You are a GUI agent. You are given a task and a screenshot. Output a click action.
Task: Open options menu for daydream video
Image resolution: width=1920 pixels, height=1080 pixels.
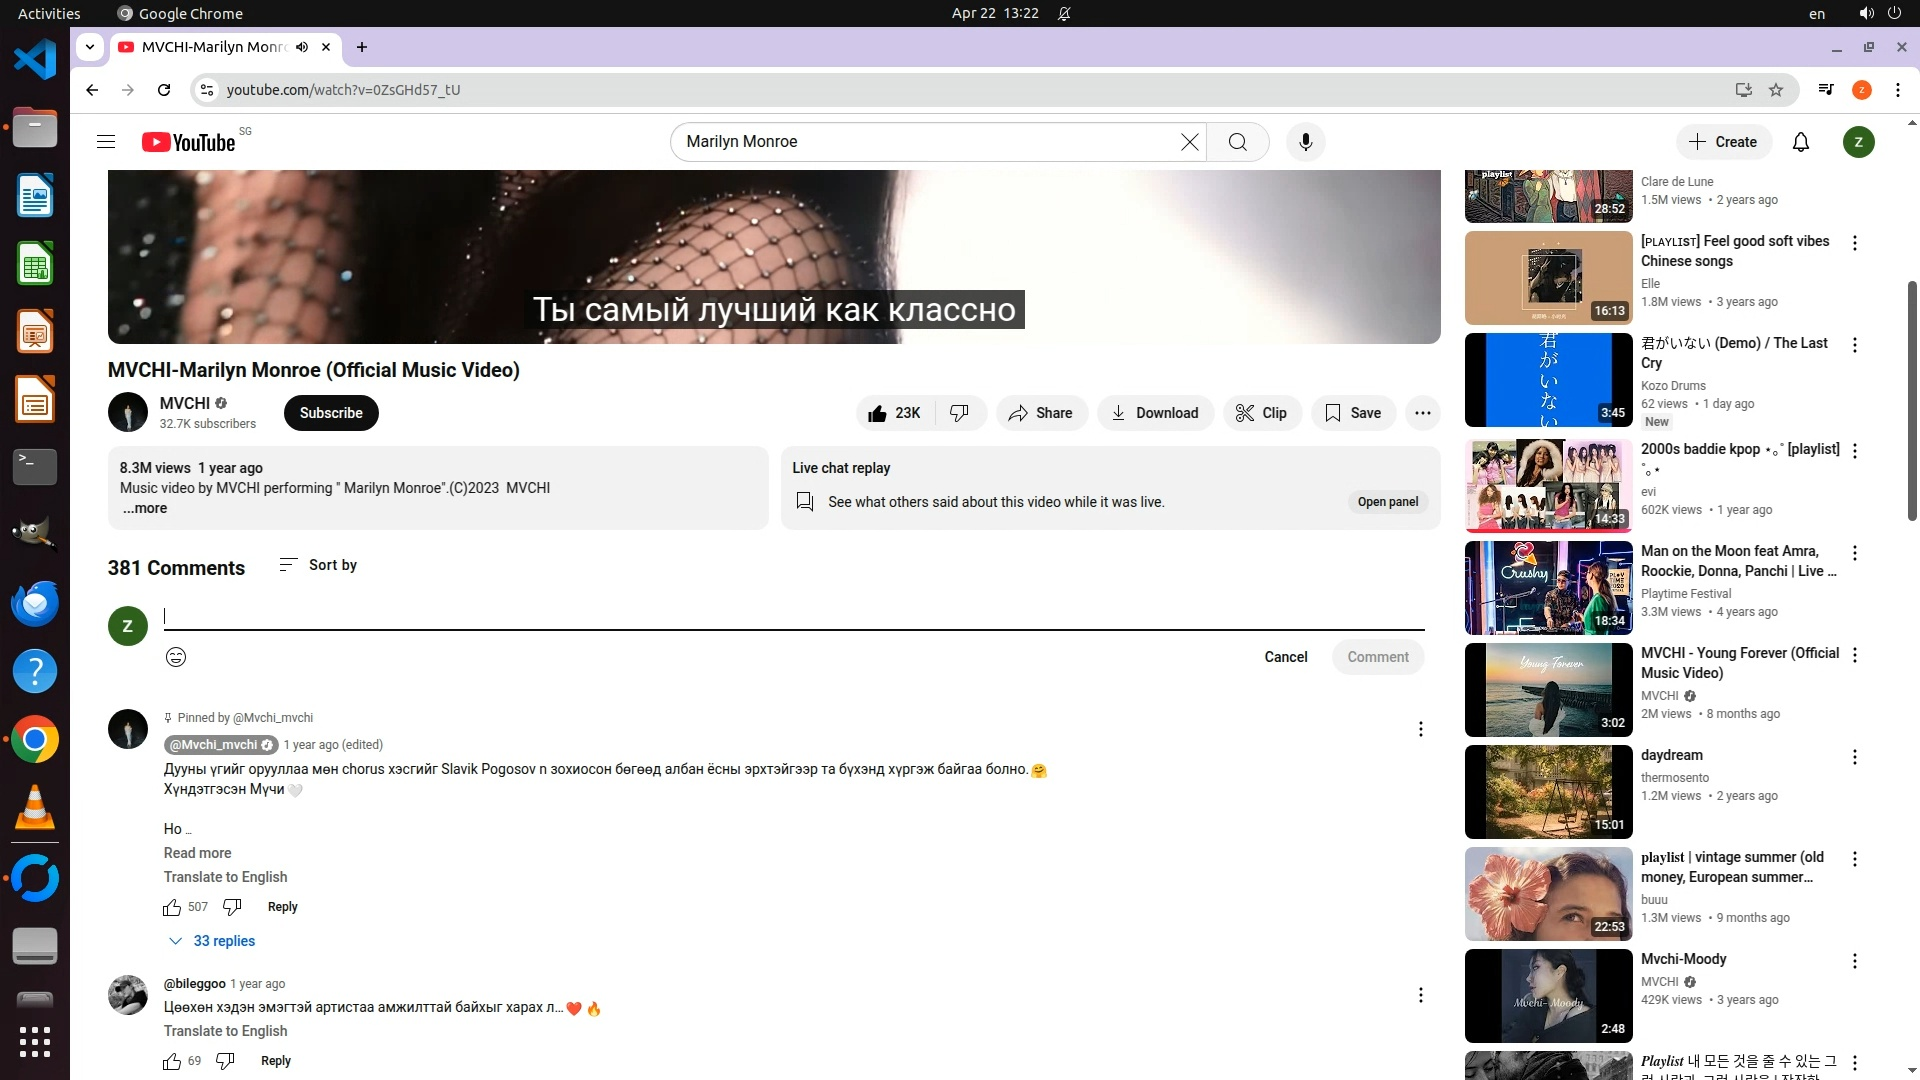pyautogui.click(x=1854, y=757)
